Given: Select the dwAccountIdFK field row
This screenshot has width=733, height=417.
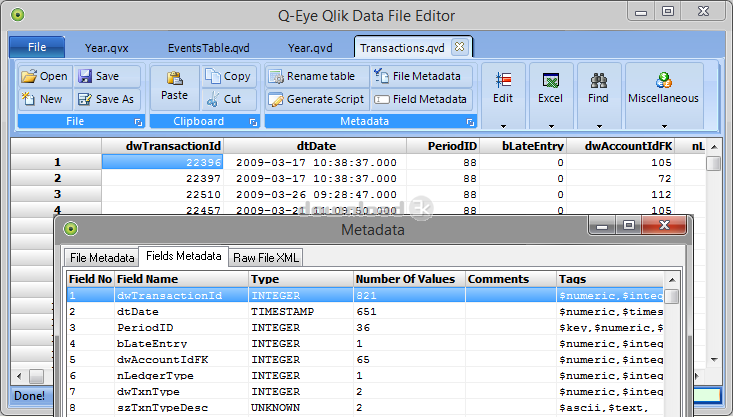Looking at the screenshot, I should (x=365, y=359).
